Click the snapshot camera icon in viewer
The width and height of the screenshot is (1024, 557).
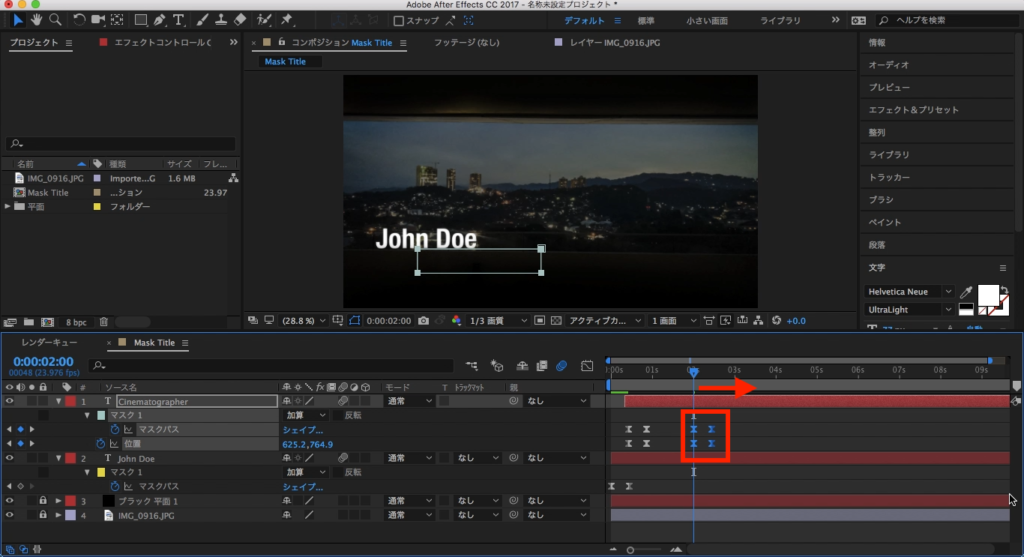click(425, 321)
